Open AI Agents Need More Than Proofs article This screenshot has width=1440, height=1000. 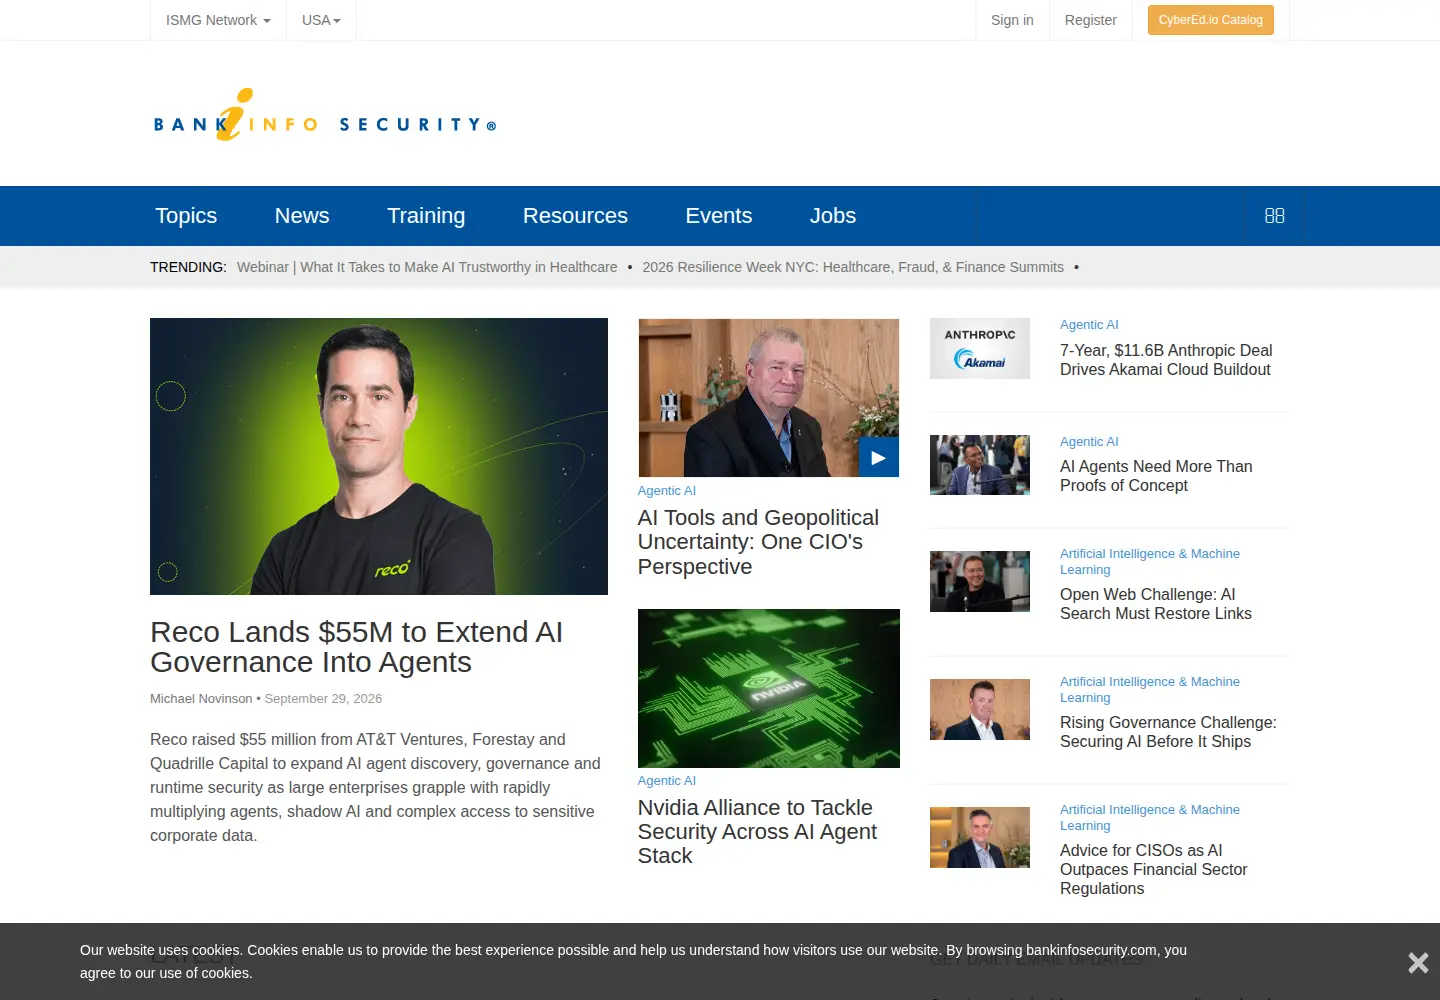click(x=1156, y=476)
